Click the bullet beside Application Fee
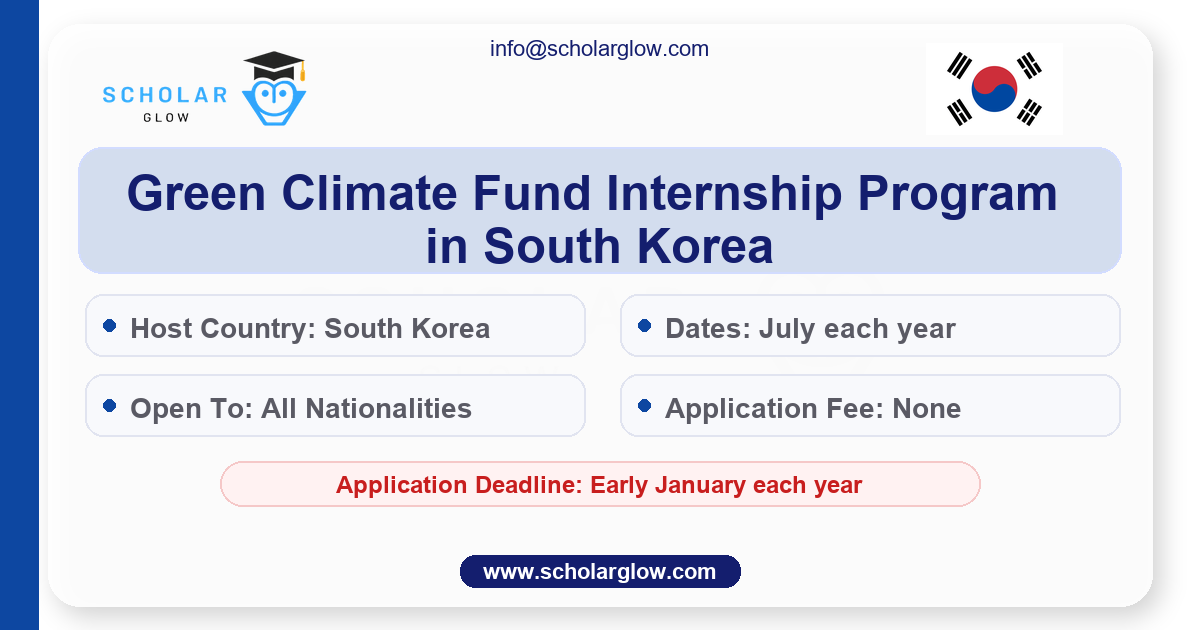The image size is (1200, 630). point(645,406)
